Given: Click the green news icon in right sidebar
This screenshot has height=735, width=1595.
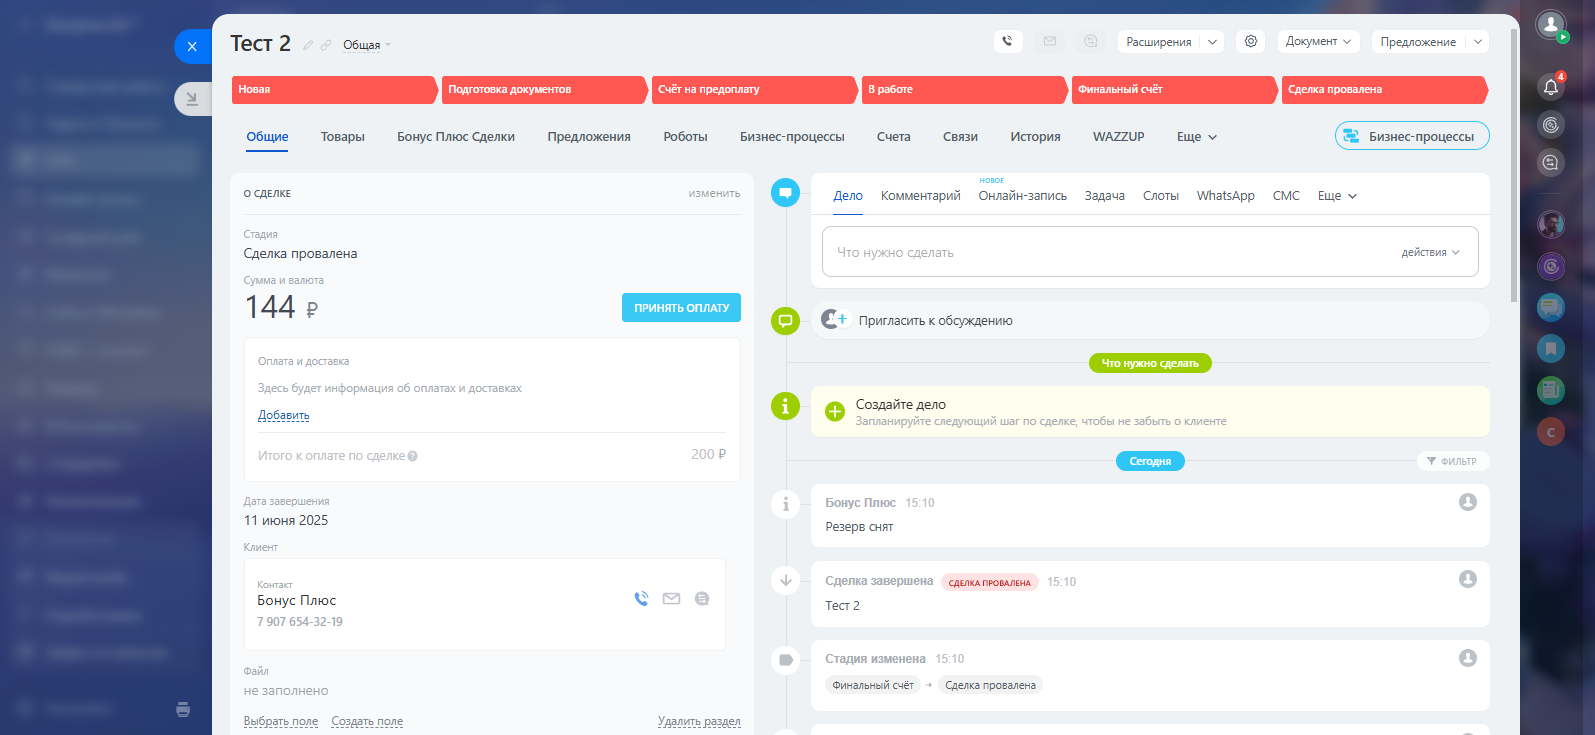Looking at the screenshot, I should [x=1551, y=390].
